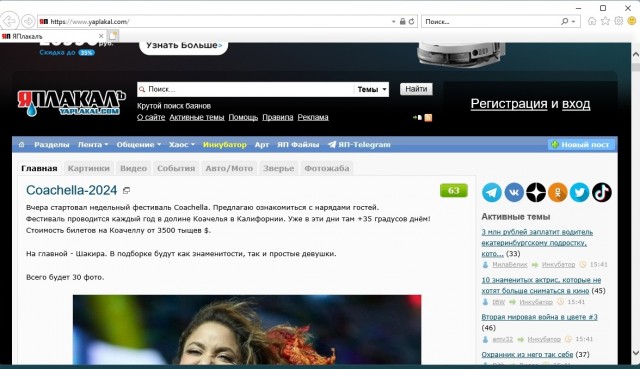Image resolution: width=640 pixels, height=369 pixels.
Task: Open the Помощь link
Action: 243,117
